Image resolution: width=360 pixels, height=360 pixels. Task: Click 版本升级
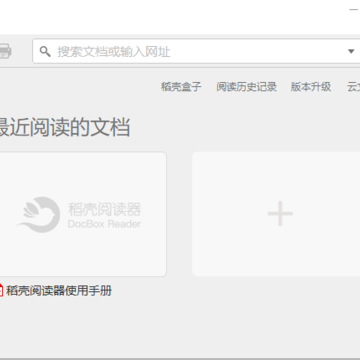(x=311, y=87)
